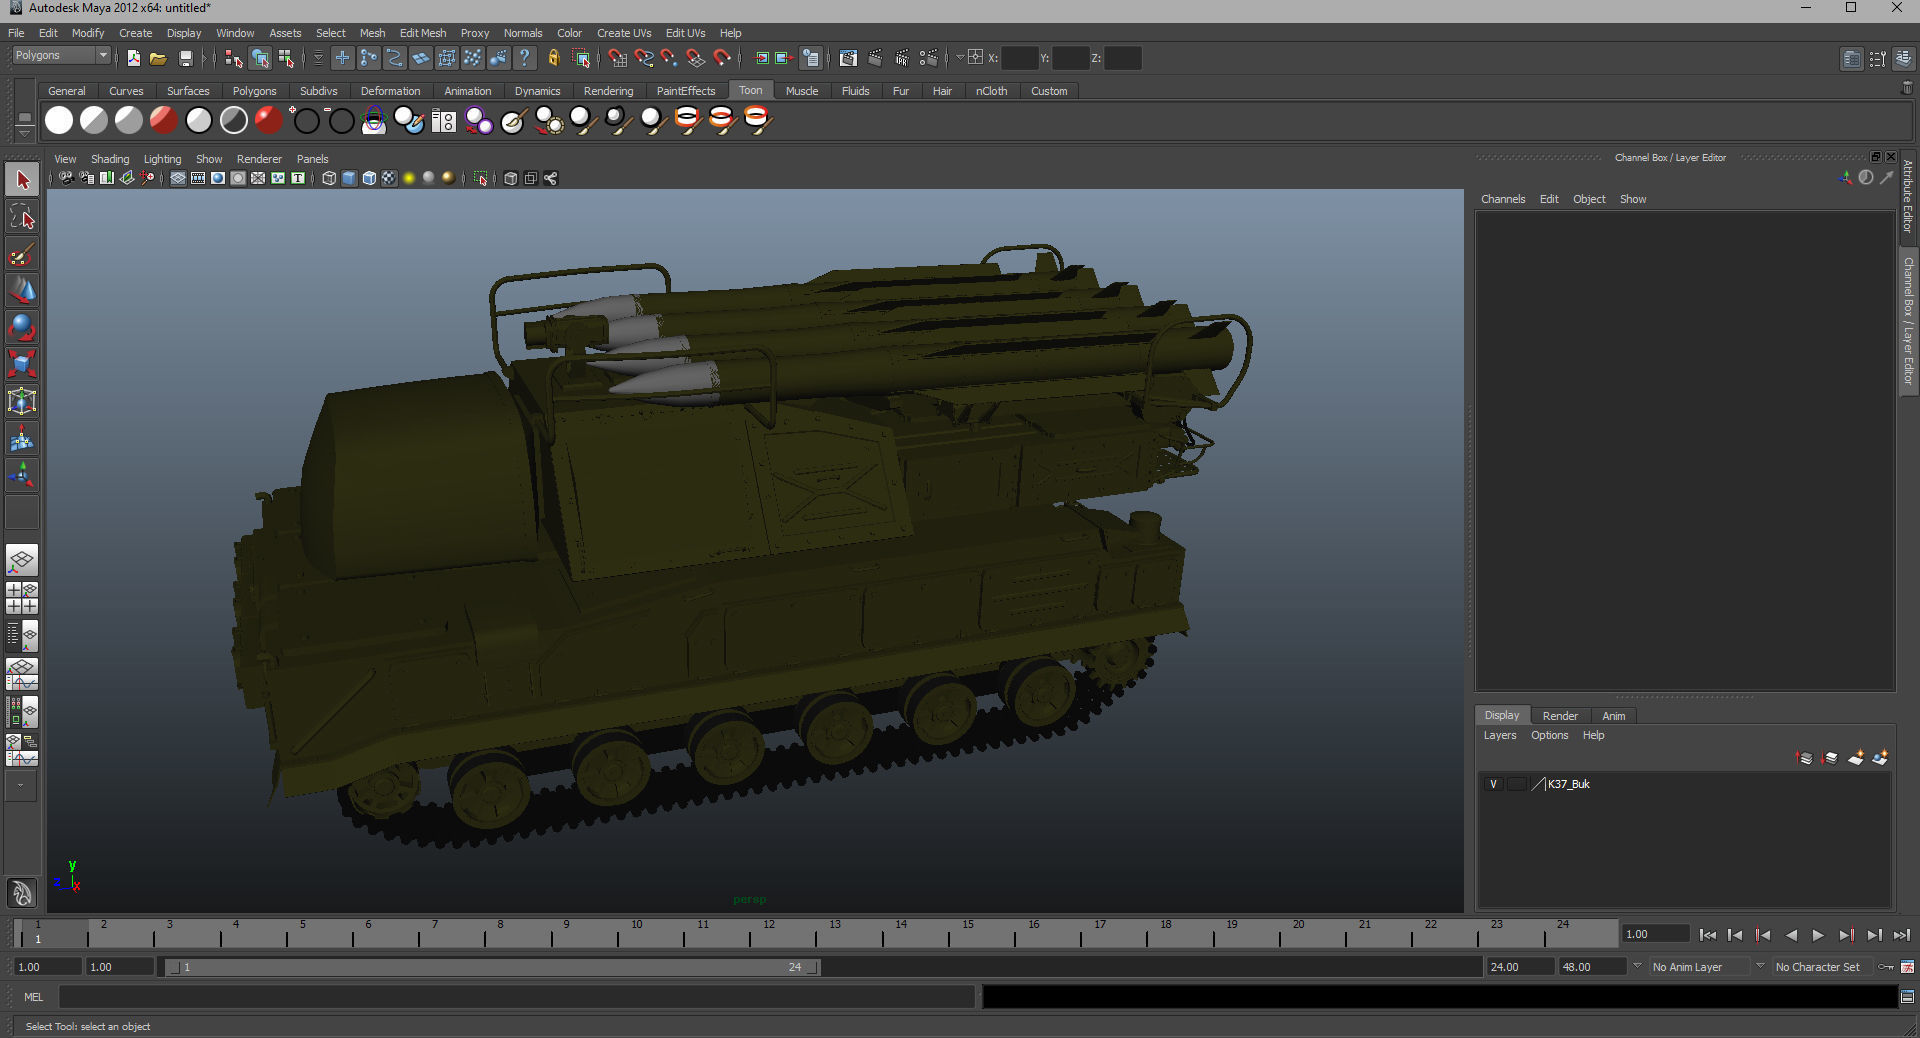
Task: Open the Render View clapperboard icon
Action: 848,58
